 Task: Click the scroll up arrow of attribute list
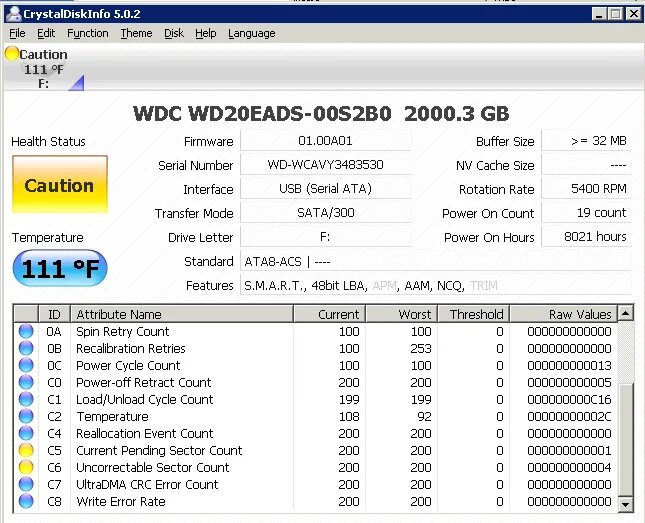click(x=626, y=314)
